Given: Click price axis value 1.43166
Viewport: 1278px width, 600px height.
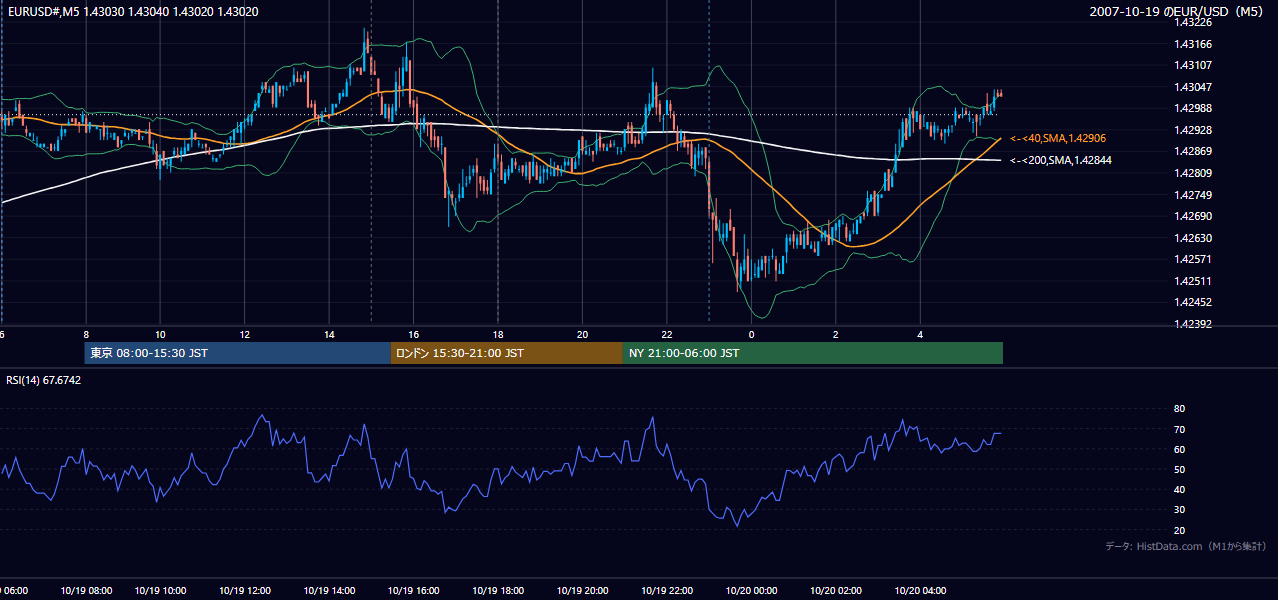Looking at the screenshot, I should [x=1193, y=44].
